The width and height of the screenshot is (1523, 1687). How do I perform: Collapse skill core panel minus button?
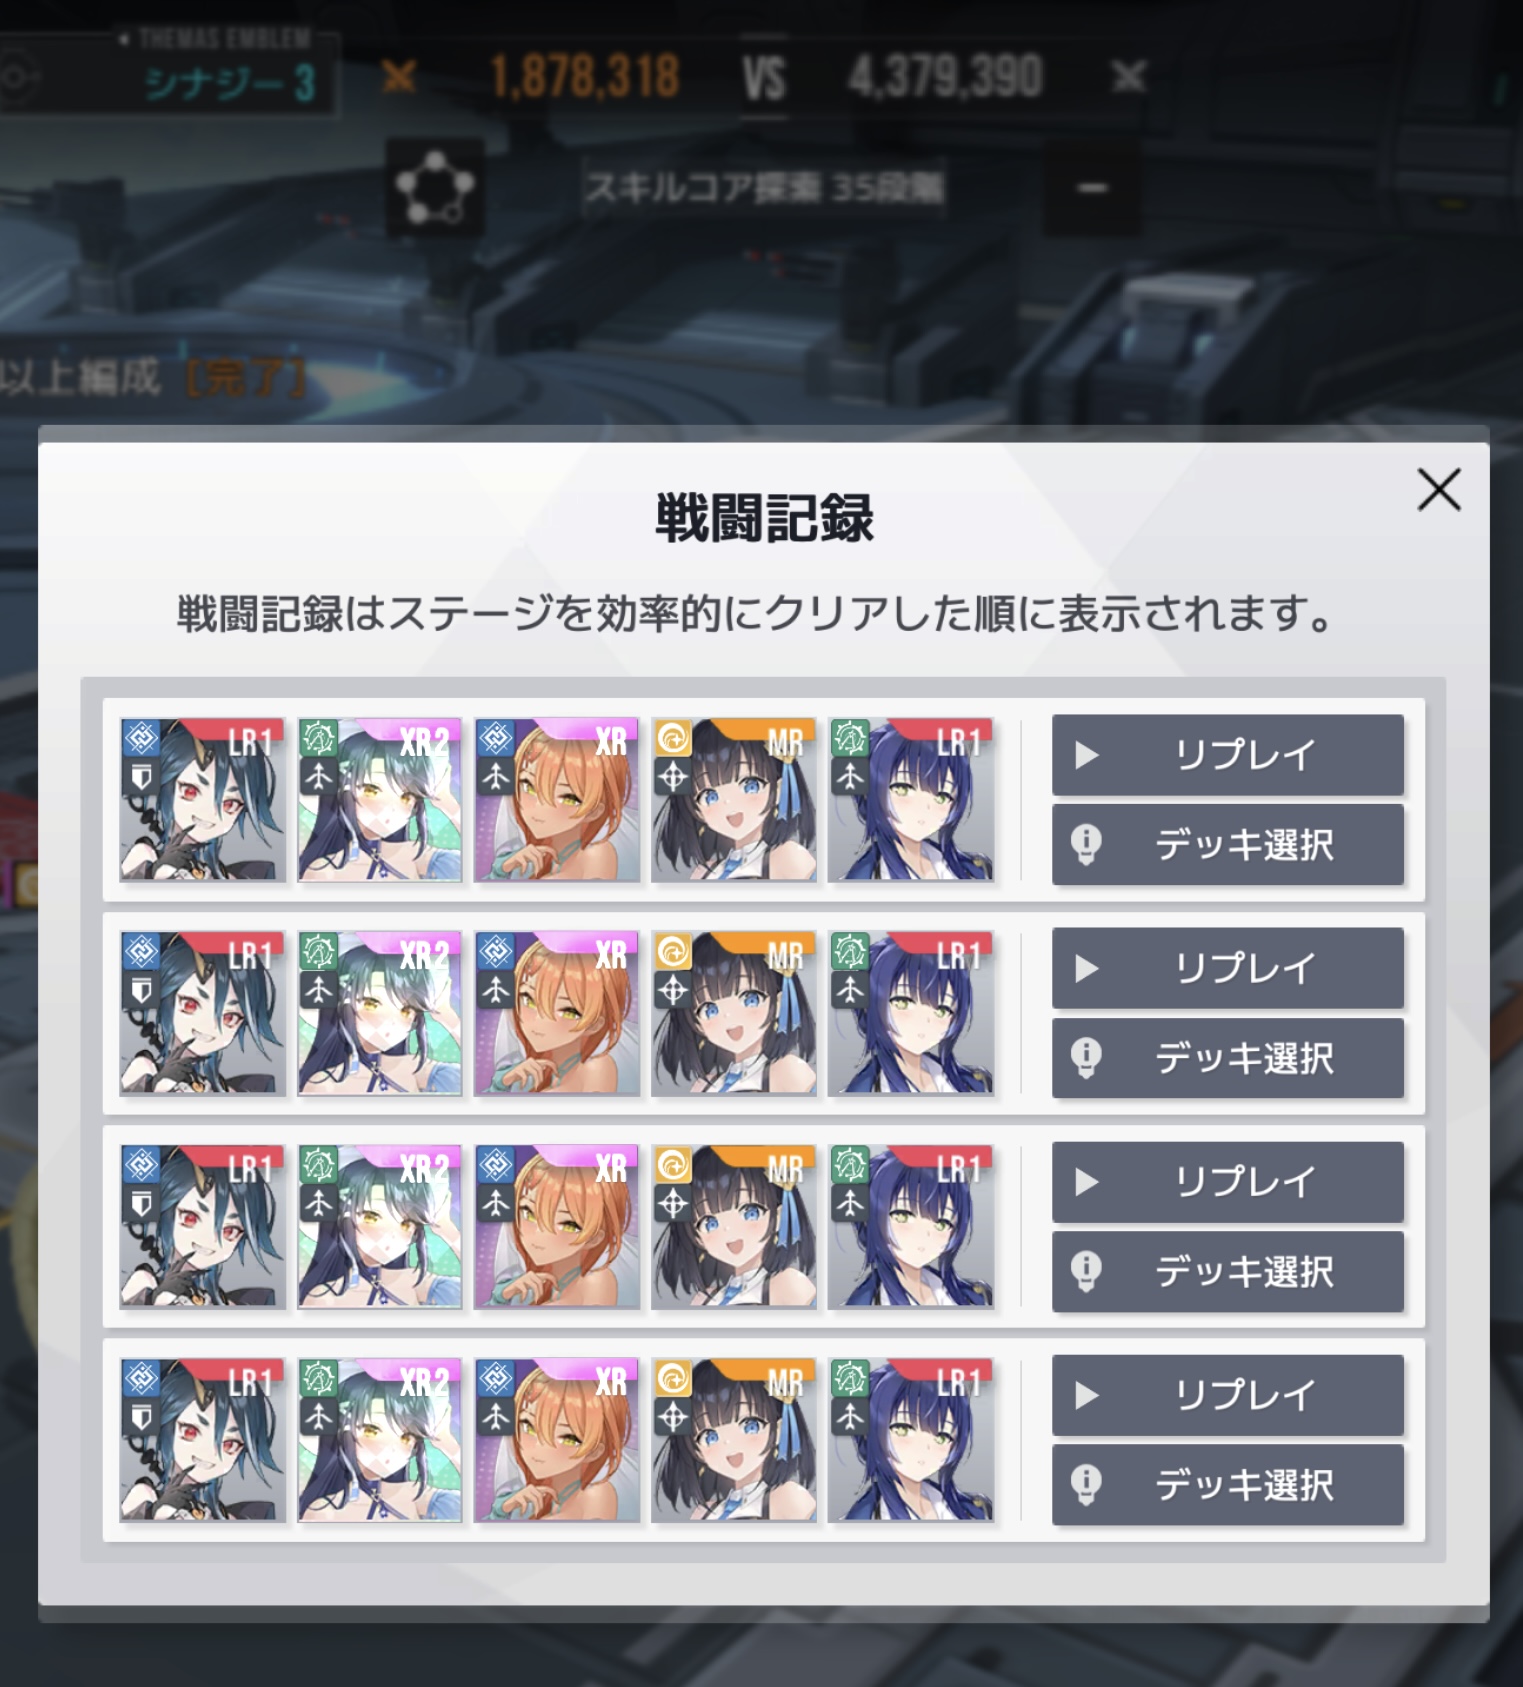click(1092, 188)
